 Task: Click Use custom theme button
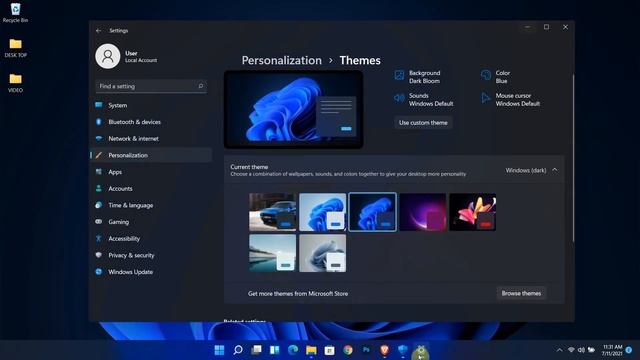(x=423, y=122)
